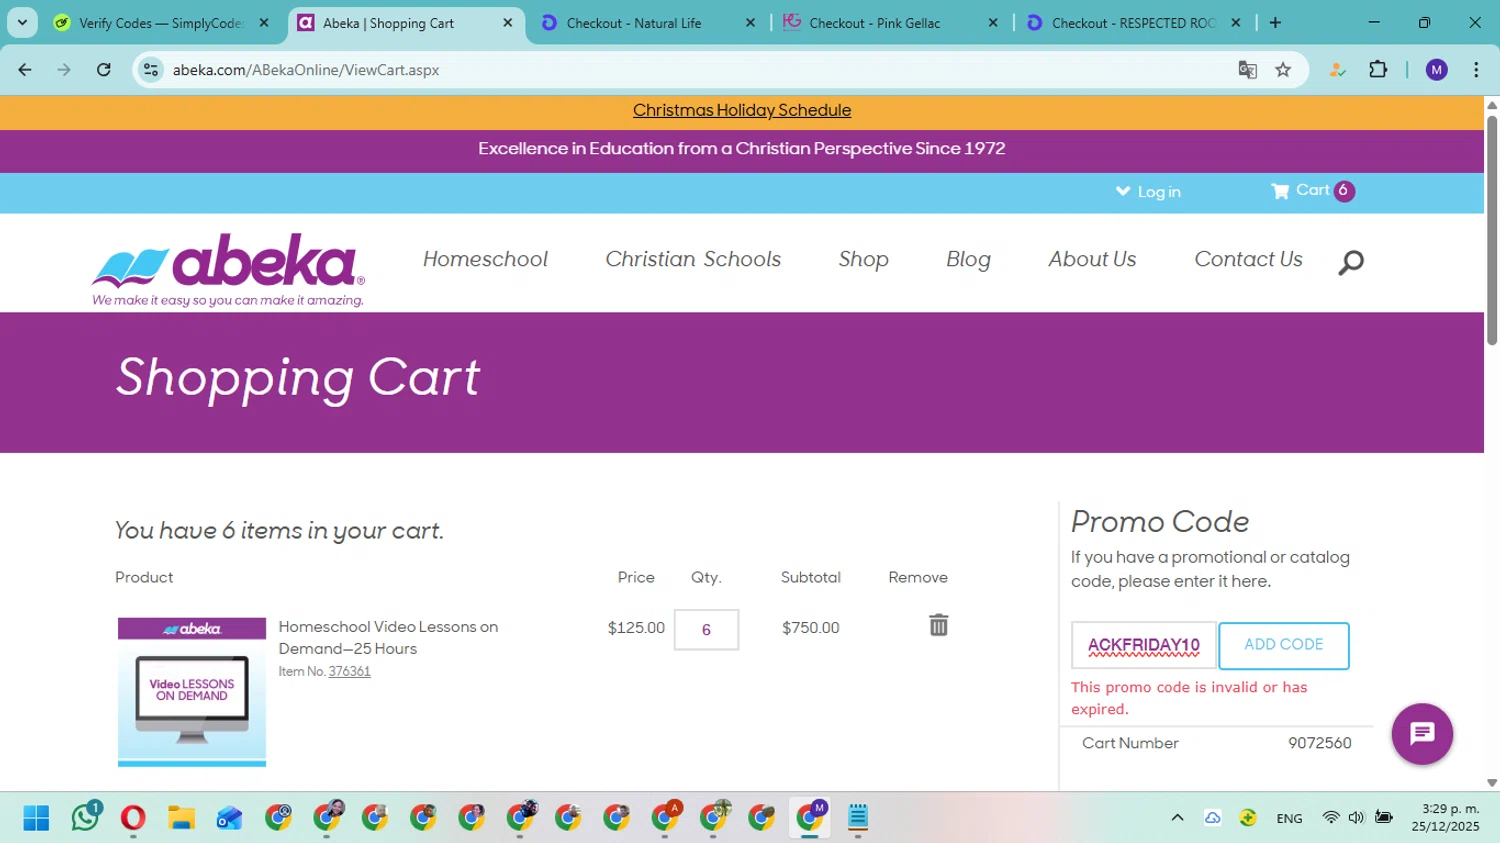Launch Opera from the taskbar
The height and width of the screenshot is (843, 1500).
pos(133,818)
